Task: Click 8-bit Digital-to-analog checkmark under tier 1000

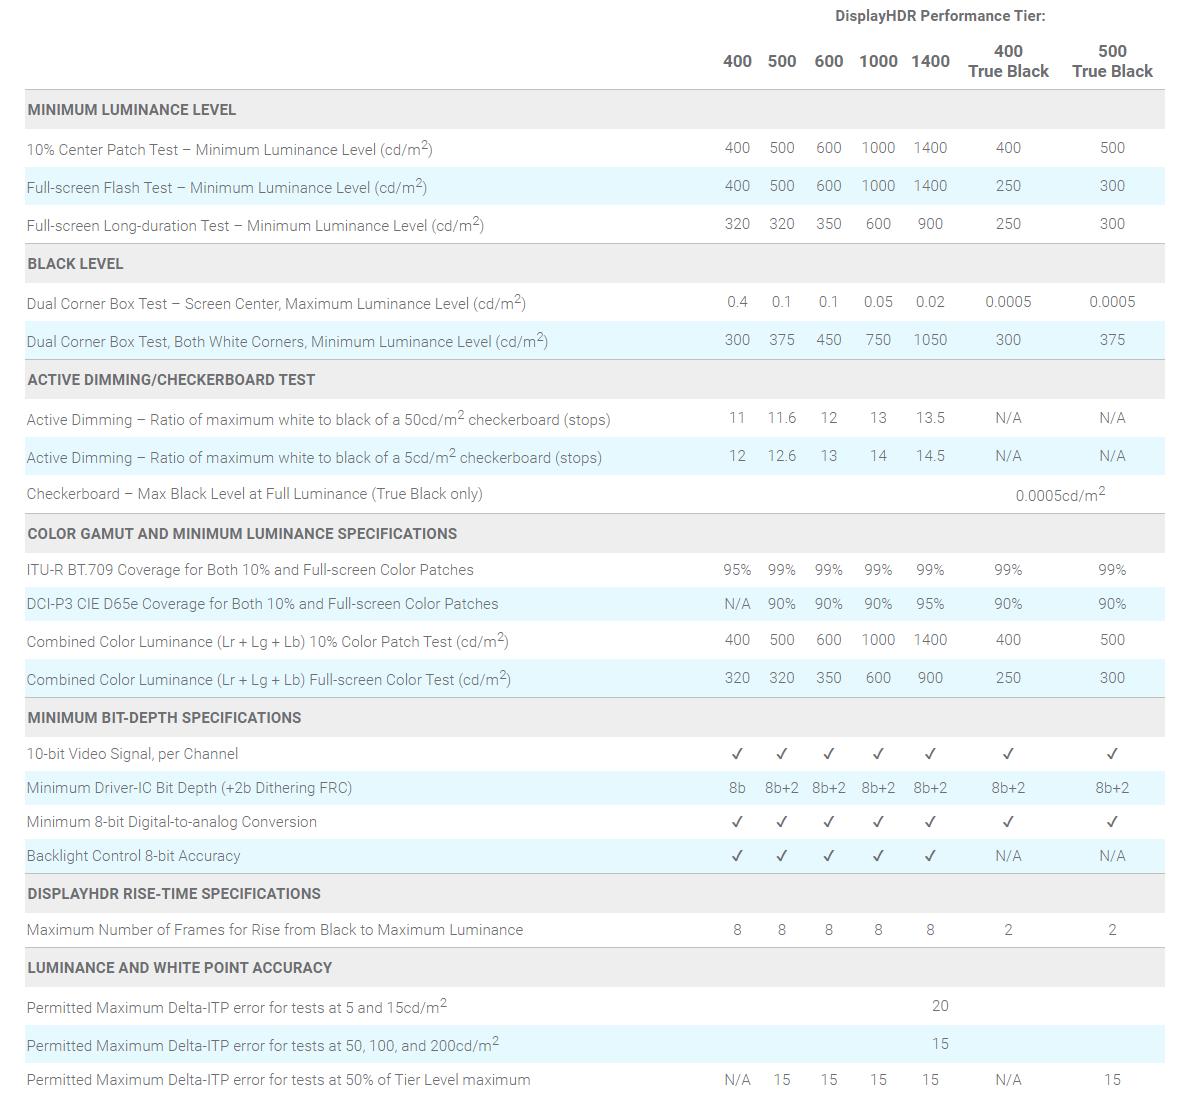Action: [x=877, y=822]
